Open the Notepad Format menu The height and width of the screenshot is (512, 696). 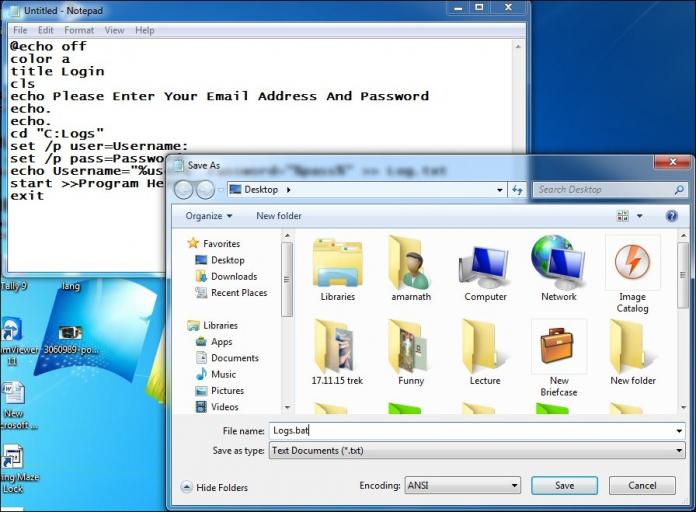(79, 30)
